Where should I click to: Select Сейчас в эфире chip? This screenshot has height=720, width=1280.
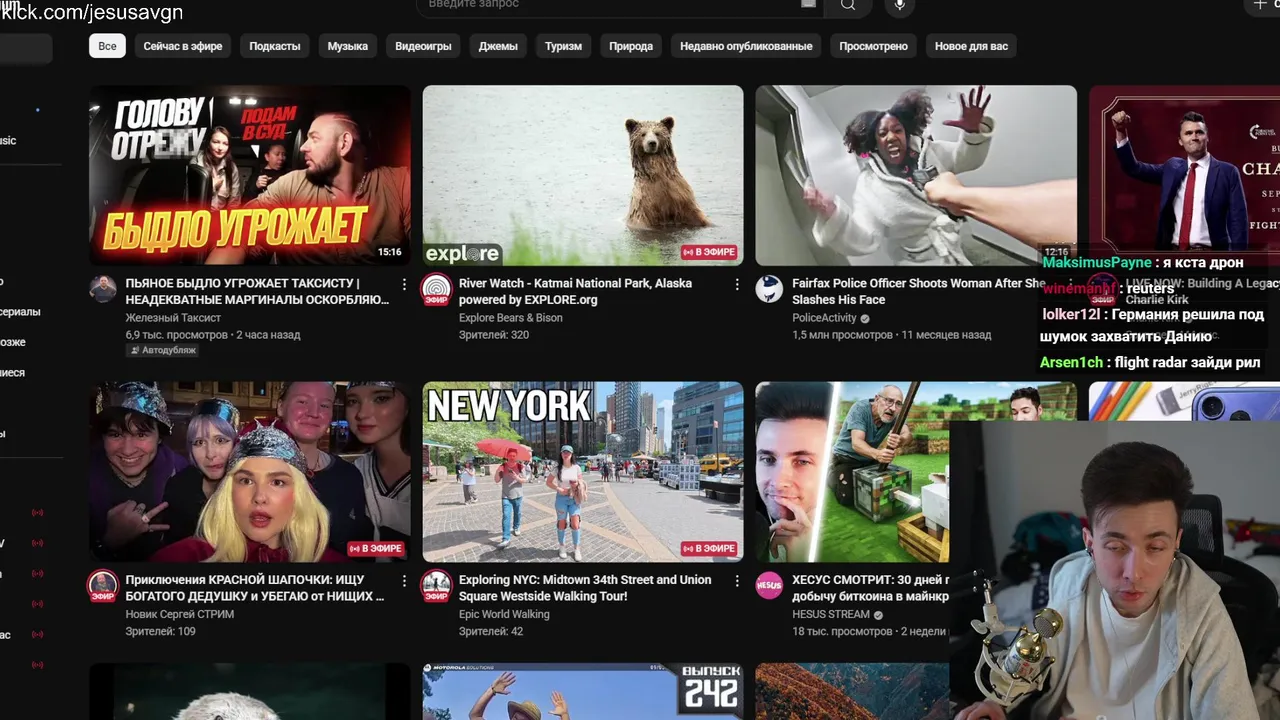(183, 46)
